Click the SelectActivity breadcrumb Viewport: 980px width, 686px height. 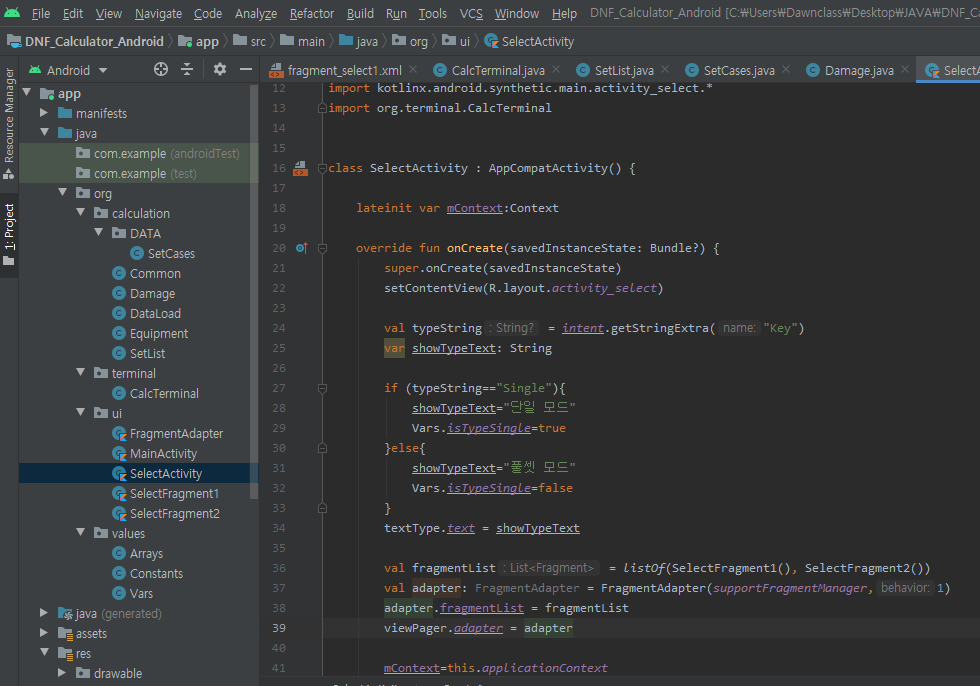tap(529, 41)
